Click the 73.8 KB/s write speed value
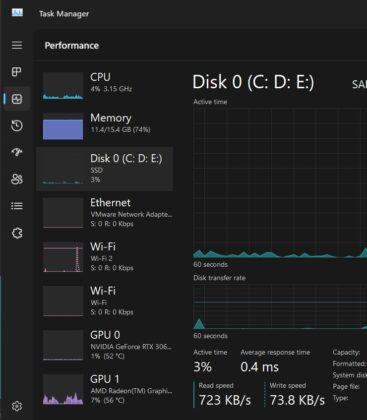The height and width of the screenshot is (420, 367). (x=297, y=400)
